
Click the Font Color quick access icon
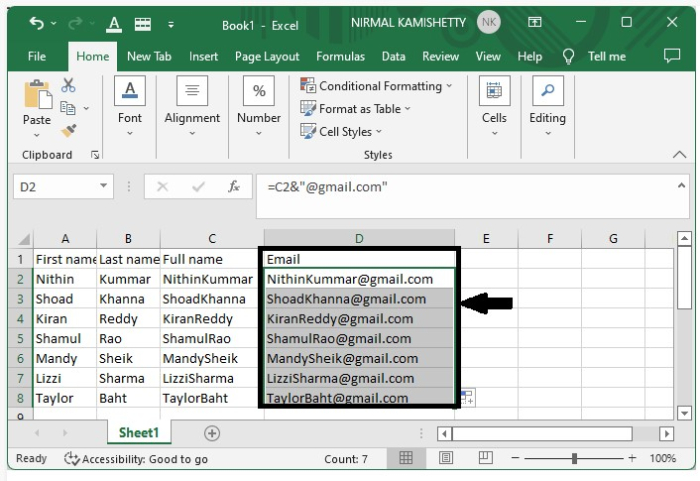pos(114,24)
